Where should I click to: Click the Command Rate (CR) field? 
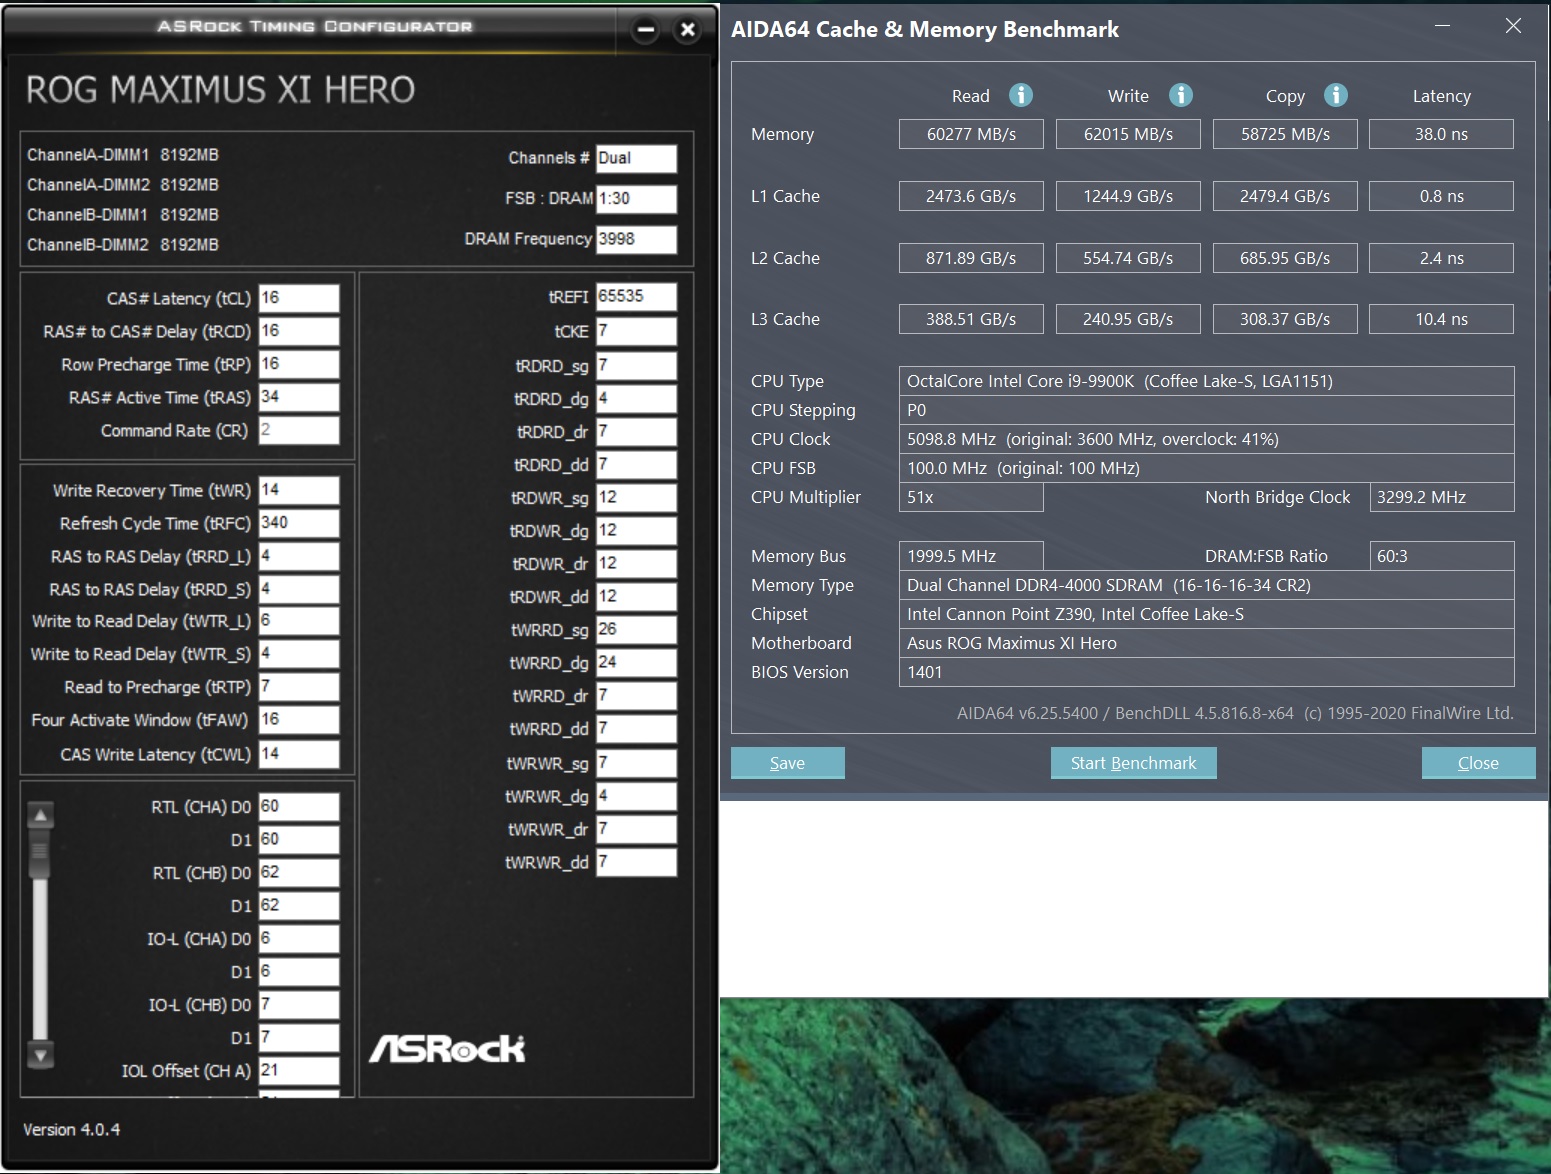pos(299,430)
